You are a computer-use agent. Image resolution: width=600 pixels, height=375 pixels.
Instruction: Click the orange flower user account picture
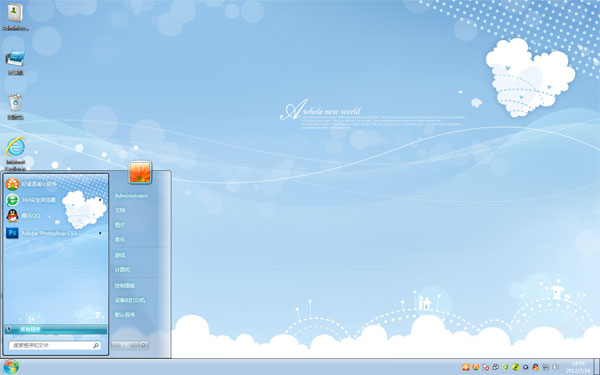click(140, 172)
